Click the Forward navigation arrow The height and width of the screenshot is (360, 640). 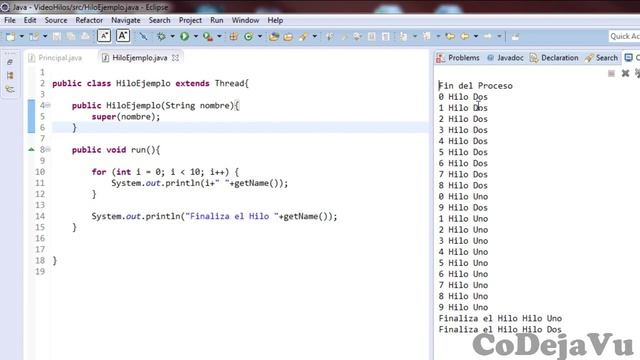coord(488,37)
